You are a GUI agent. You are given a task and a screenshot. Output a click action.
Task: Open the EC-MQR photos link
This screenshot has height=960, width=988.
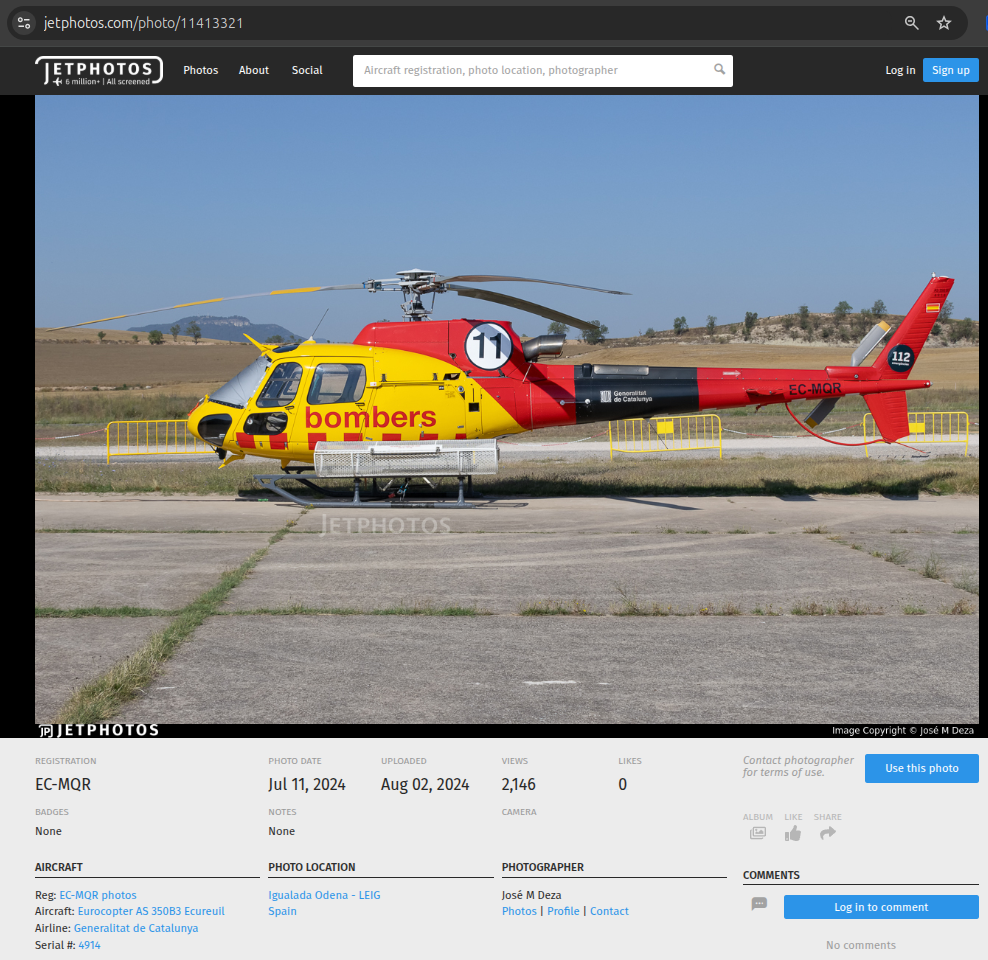coord(98,895)
